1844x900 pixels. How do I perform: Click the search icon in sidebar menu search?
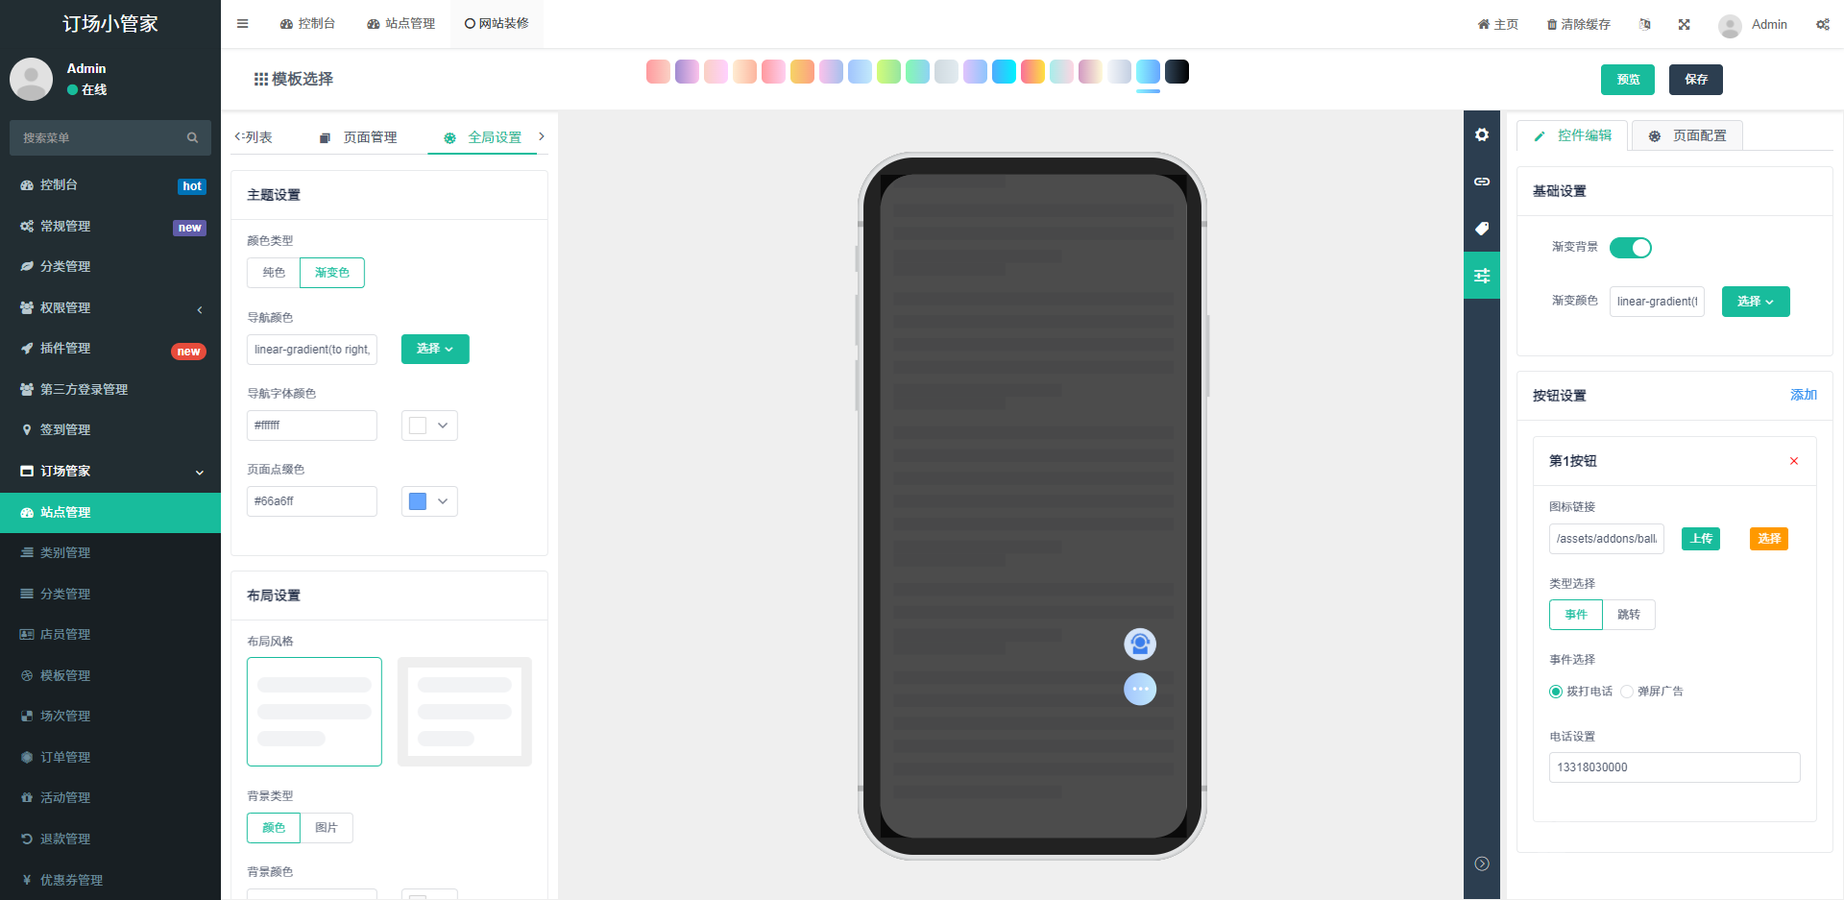192,138
